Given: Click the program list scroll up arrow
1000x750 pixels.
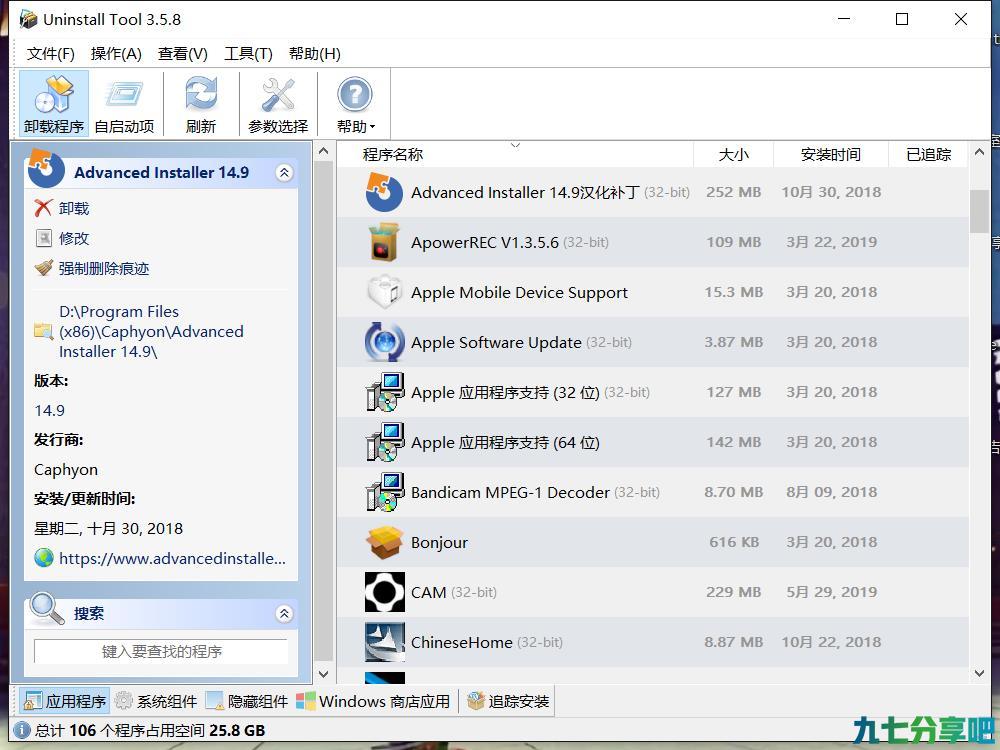Looking at the screenshot, I should click(x=980, y=152).
